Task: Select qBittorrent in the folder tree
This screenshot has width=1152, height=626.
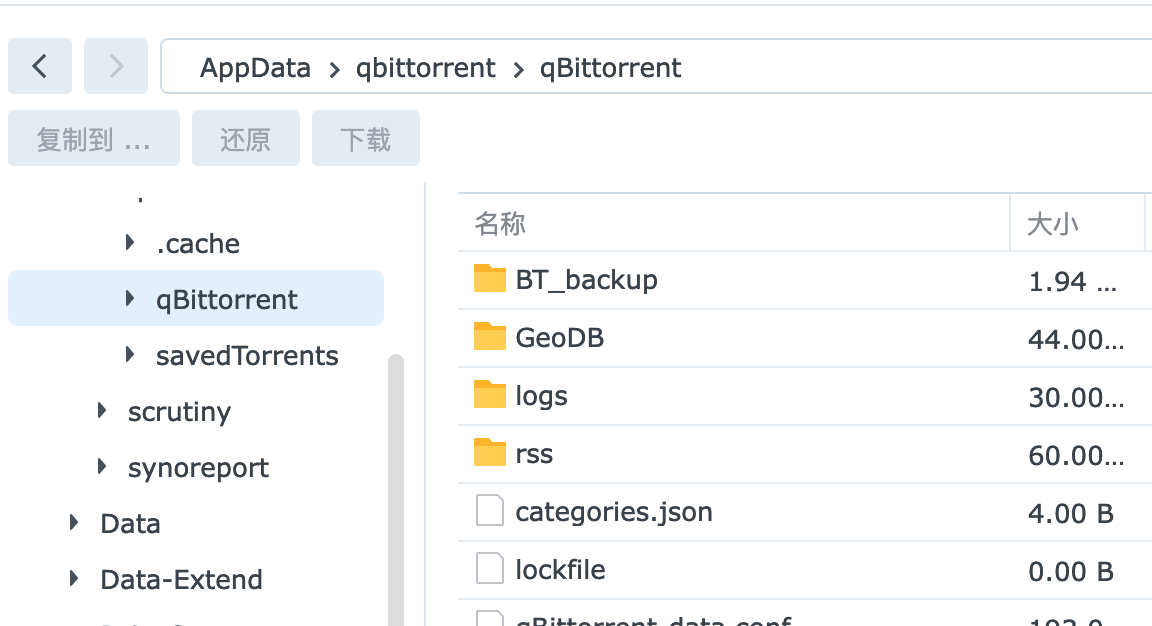Action: pyautogui.click(x=226, y=300)
